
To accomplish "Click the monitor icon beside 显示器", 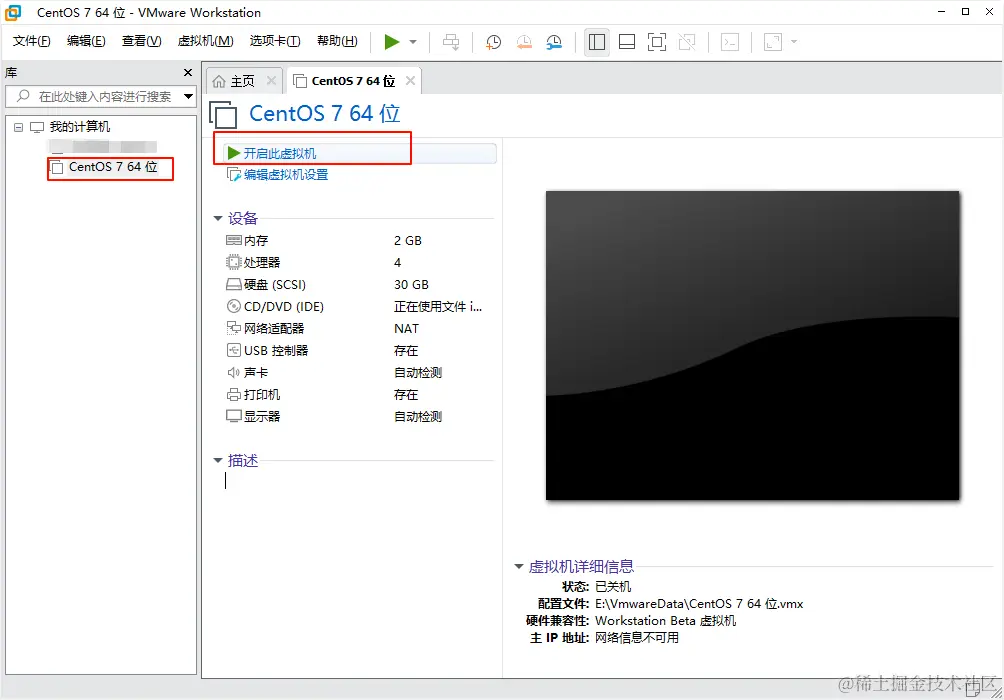I will click(234, 417).
